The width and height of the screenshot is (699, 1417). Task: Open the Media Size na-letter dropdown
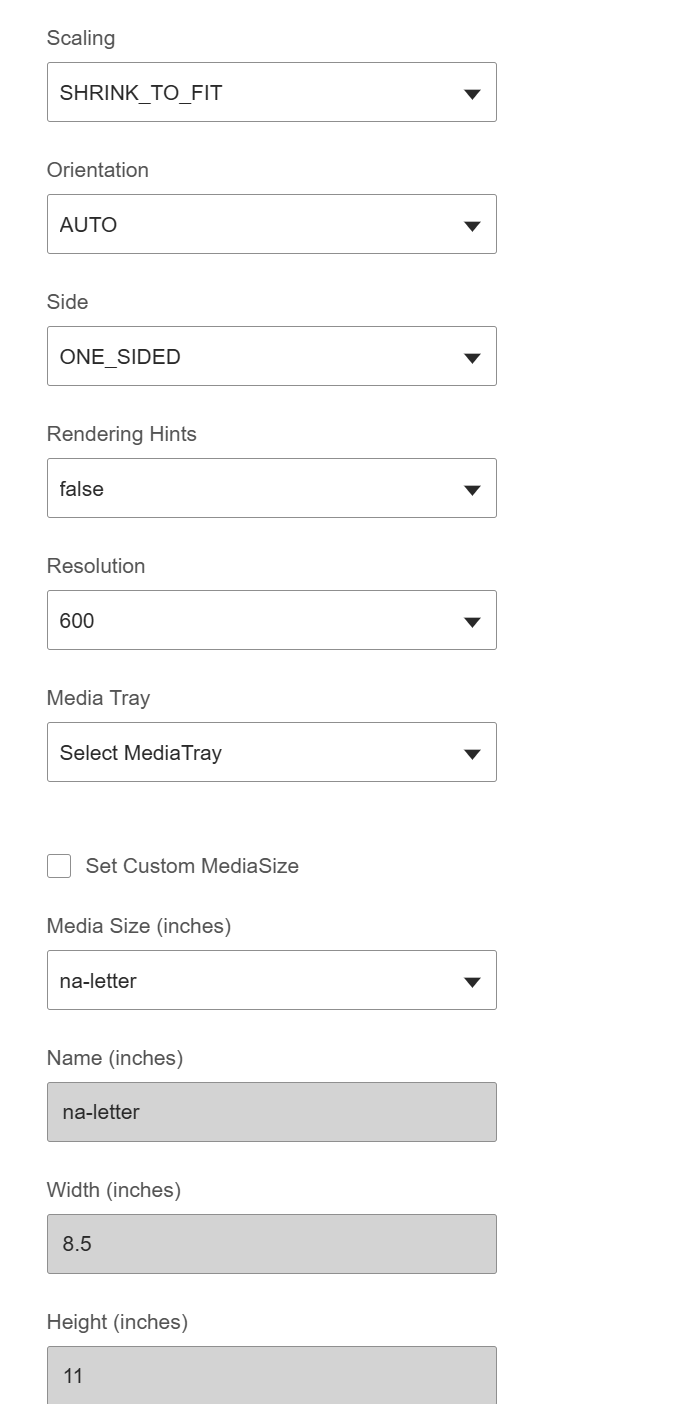pos(250,981)
